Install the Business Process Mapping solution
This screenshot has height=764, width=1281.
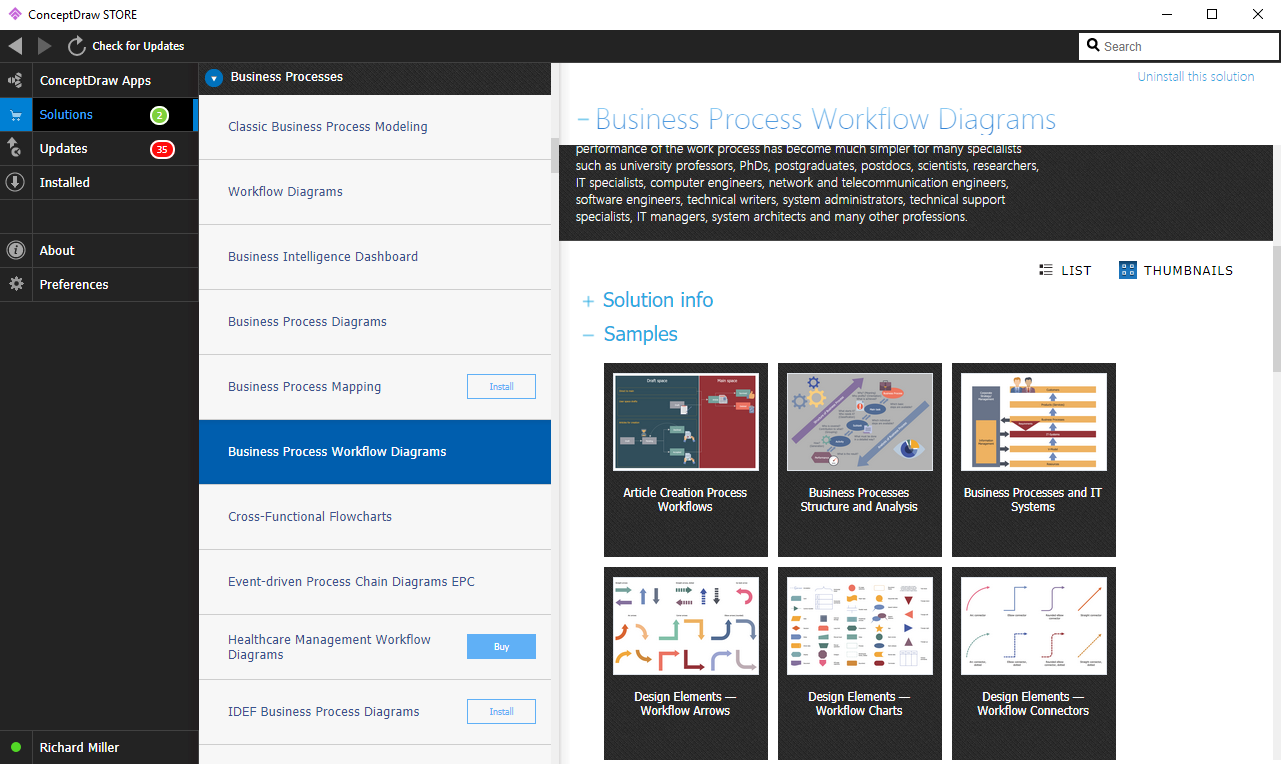point(501,387)
